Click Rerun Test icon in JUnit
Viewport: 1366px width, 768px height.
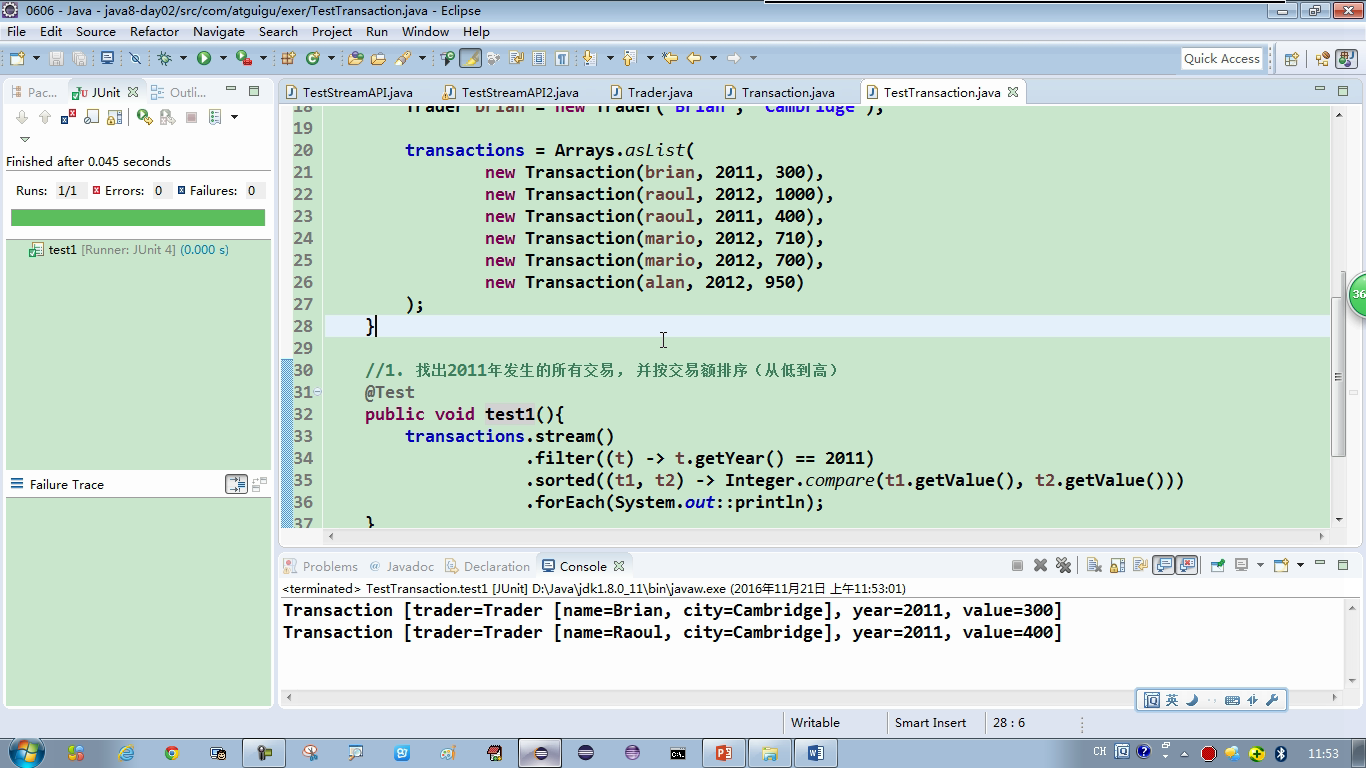coord(145,117)
